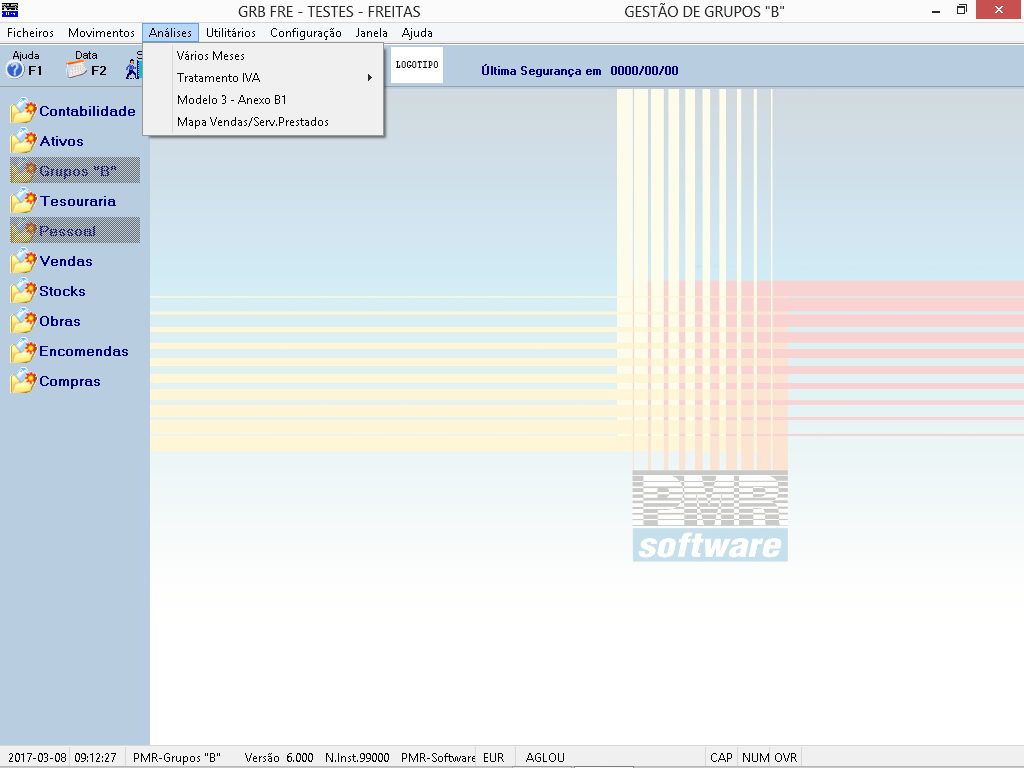Screen dimensions: 1024x768
Task: Click the Última Segurança em date text
Action: pyautogui.click(x=579, y=71)
